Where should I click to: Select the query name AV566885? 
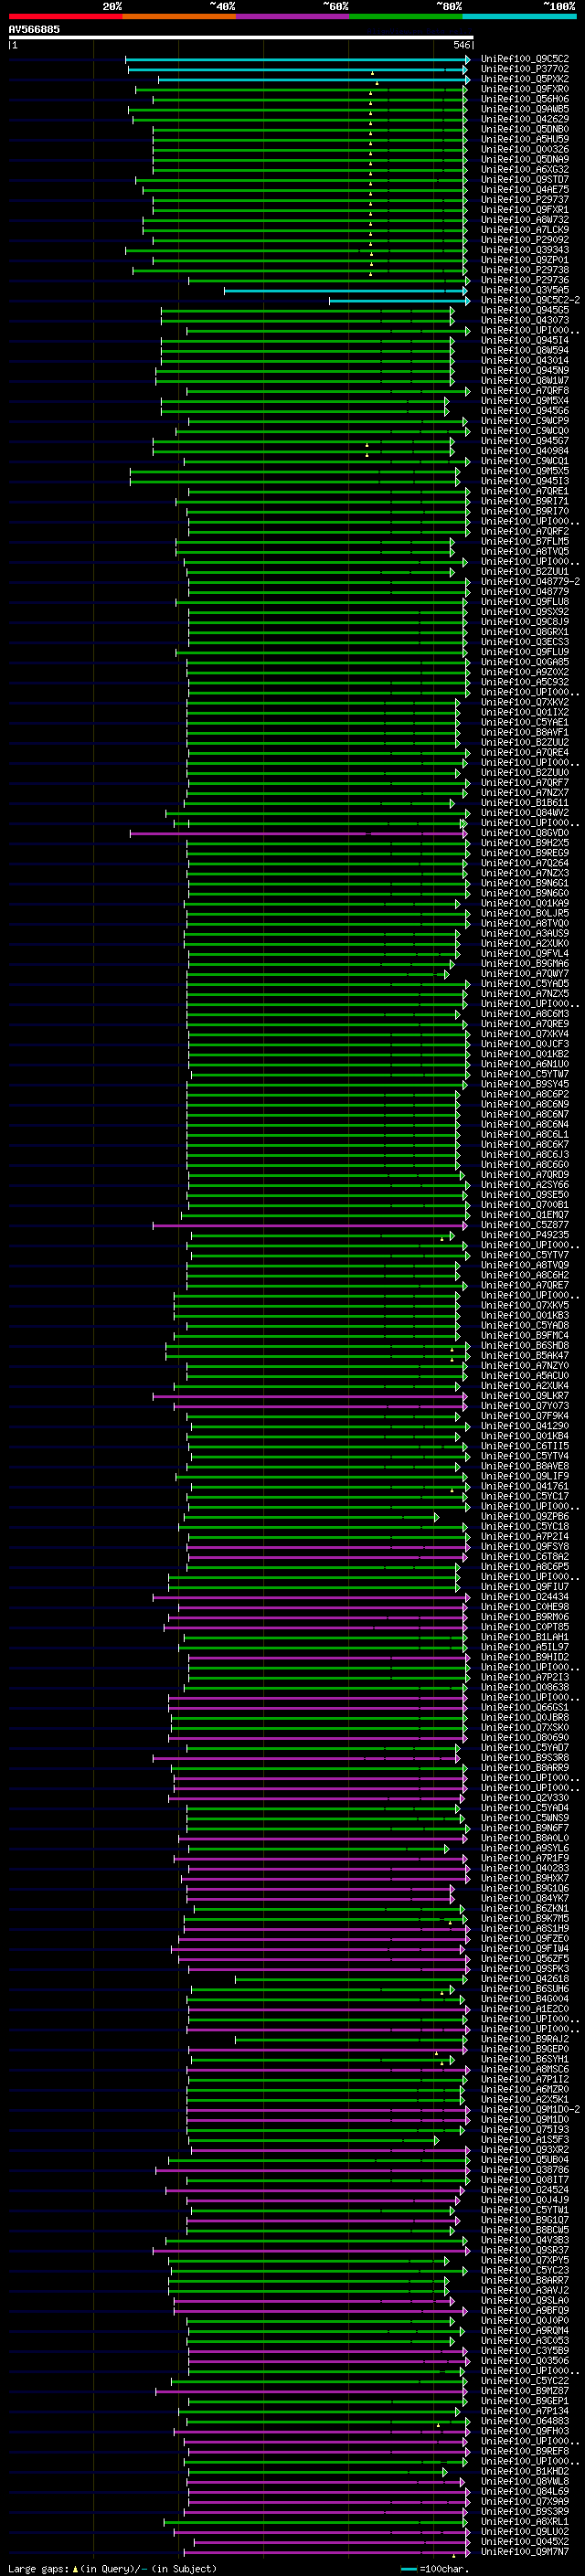(x=34, y=29)
